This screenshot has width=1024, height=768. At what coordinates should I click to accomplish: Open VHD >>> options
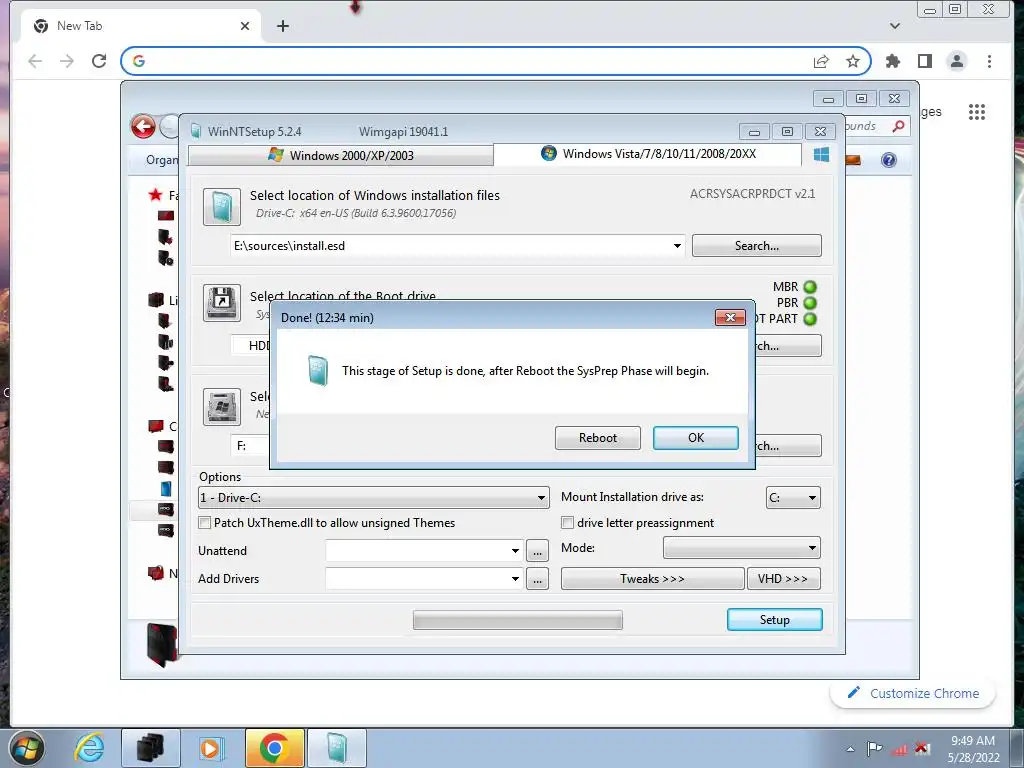pos(784,579)
